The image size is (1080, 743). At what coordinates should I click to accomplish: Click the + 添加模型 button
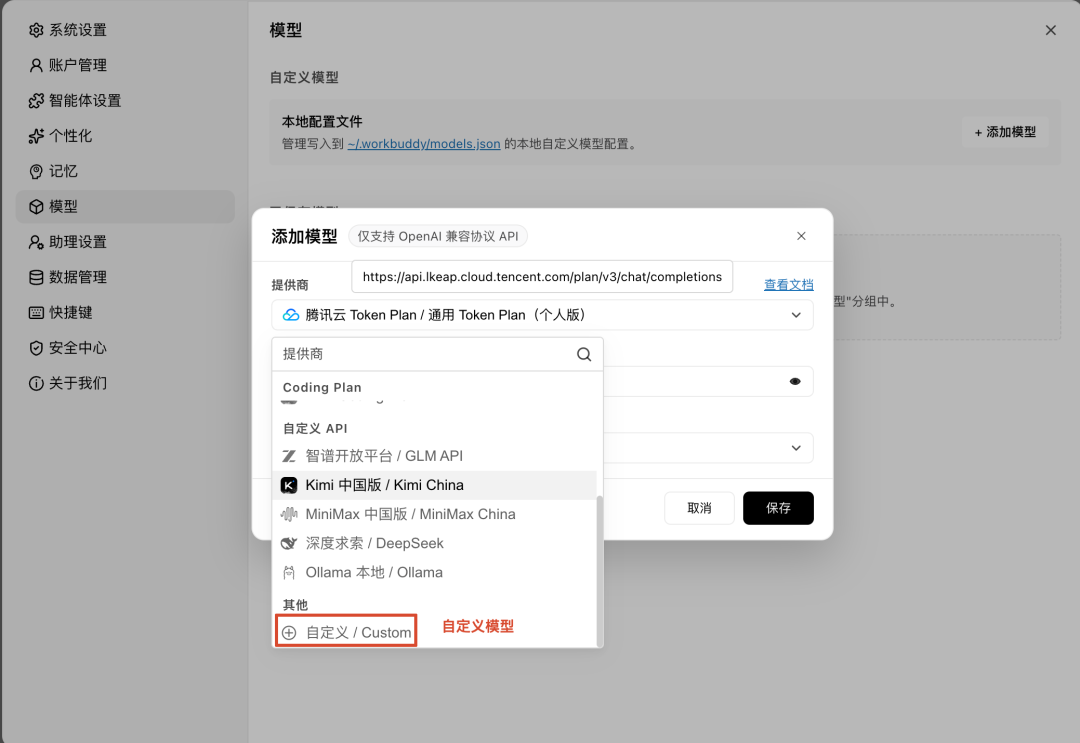[1005, 132]
